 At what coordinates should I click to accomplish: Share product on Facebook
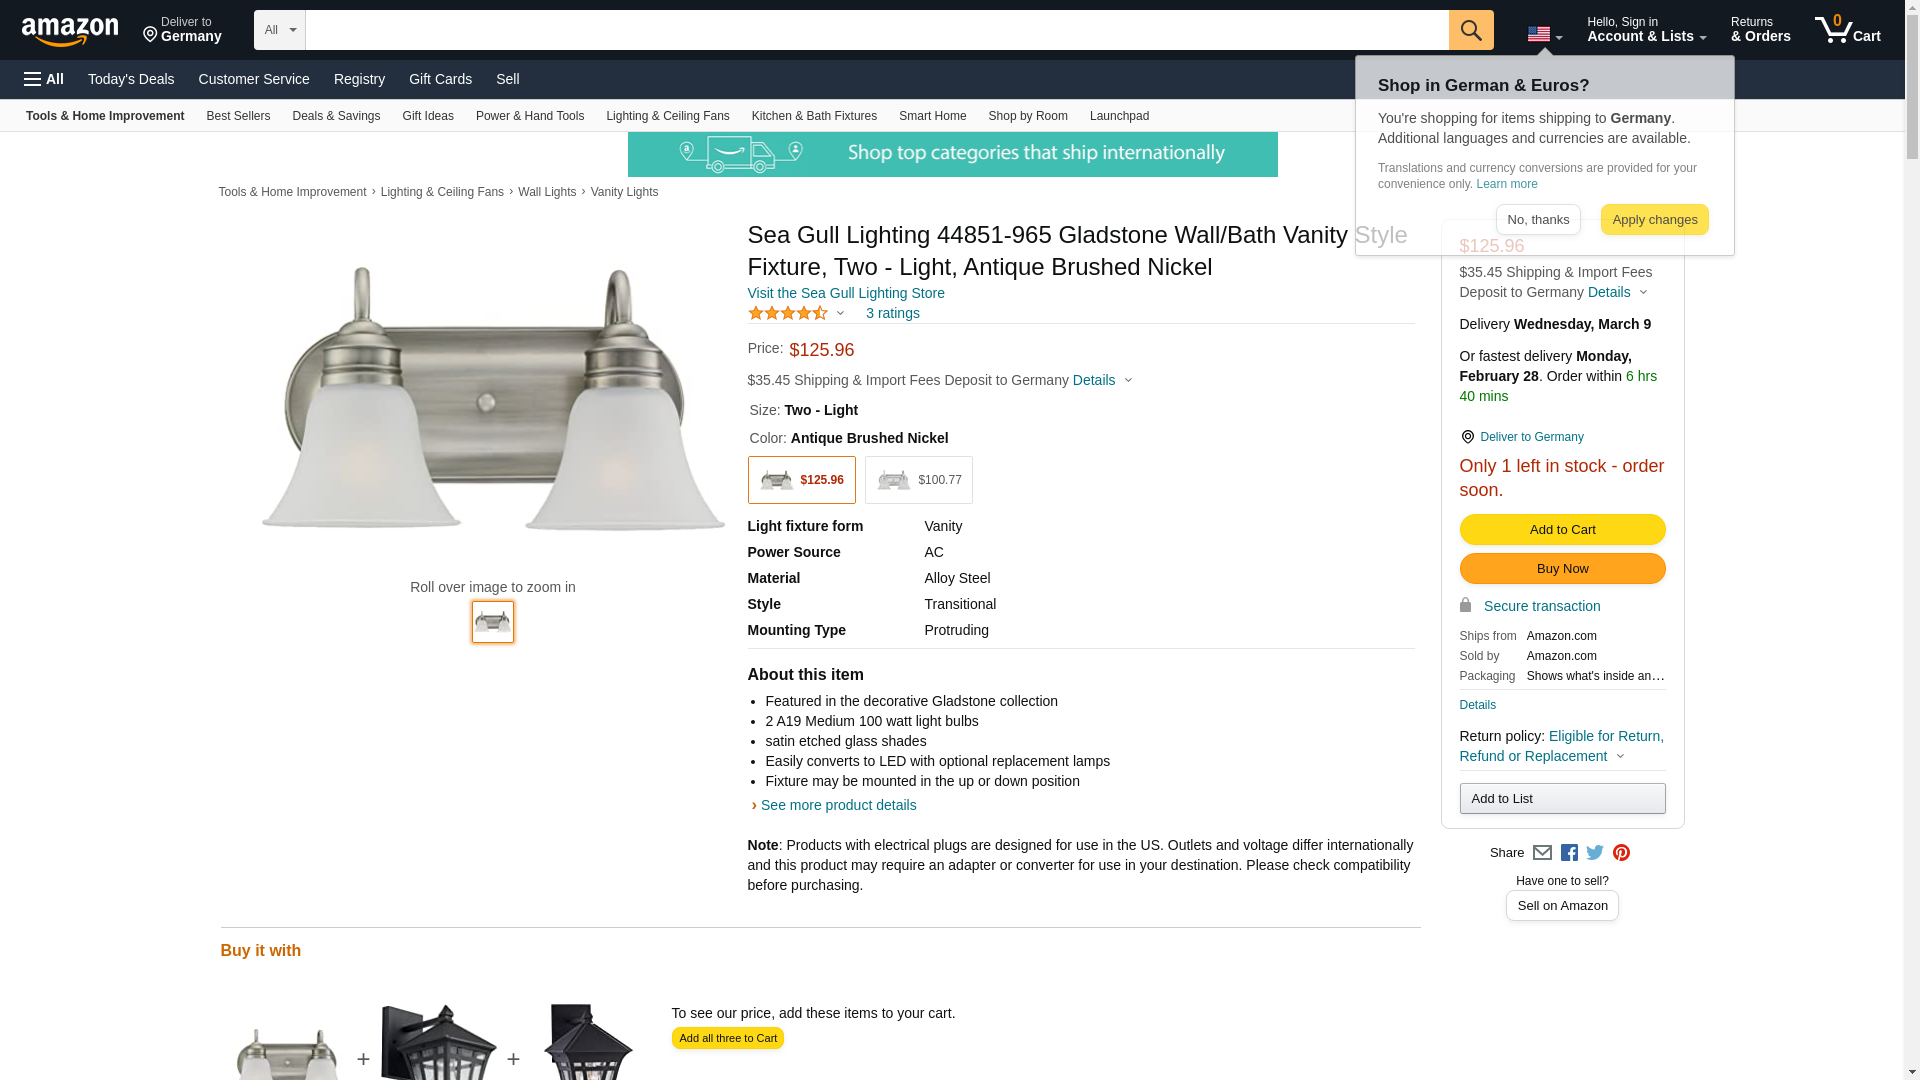pyautogui.click(x=1569, y=853)
